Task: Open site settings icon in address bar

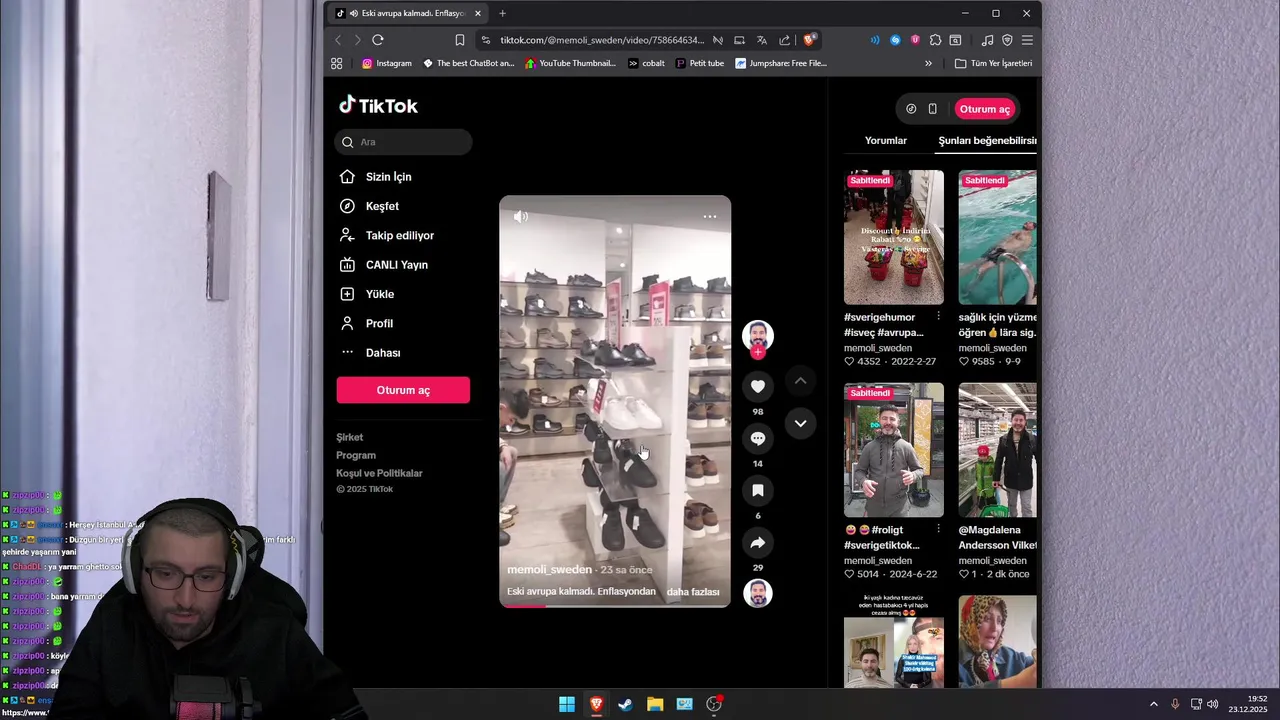Action: 485,40
